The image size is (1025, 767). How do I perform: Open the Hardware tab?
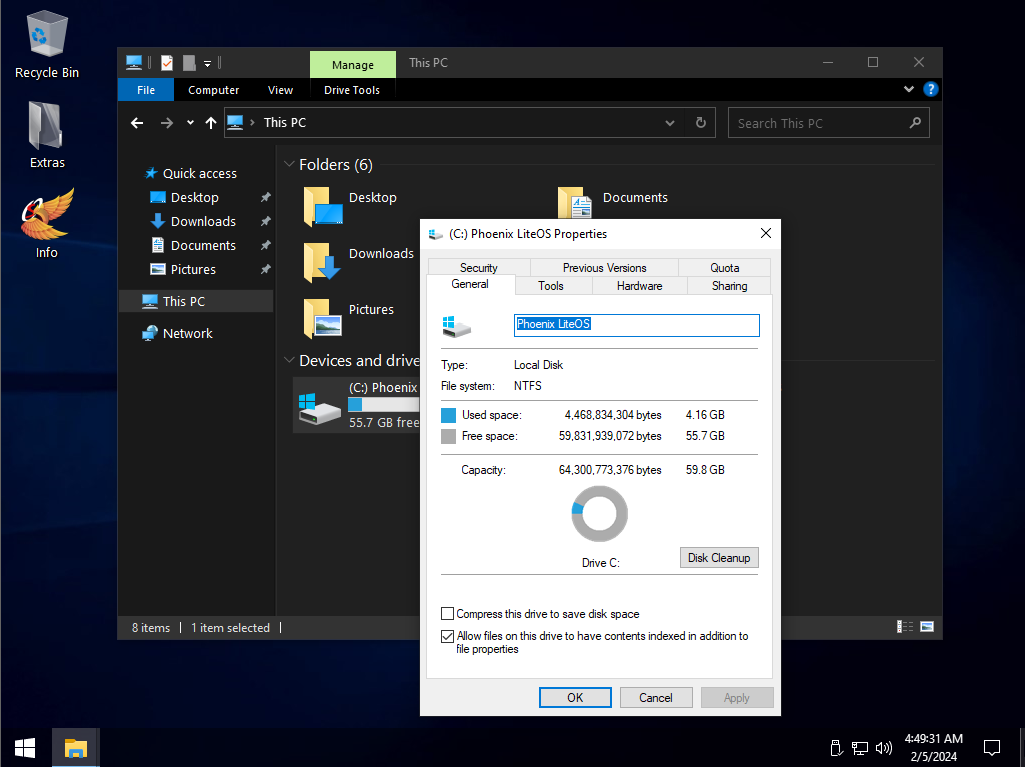pos(639,285)
